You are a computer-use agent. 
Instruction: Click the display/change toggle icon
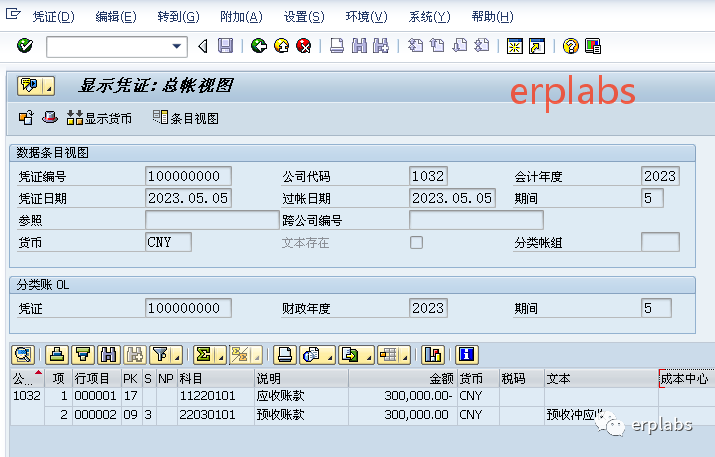[x=26, y=118]
